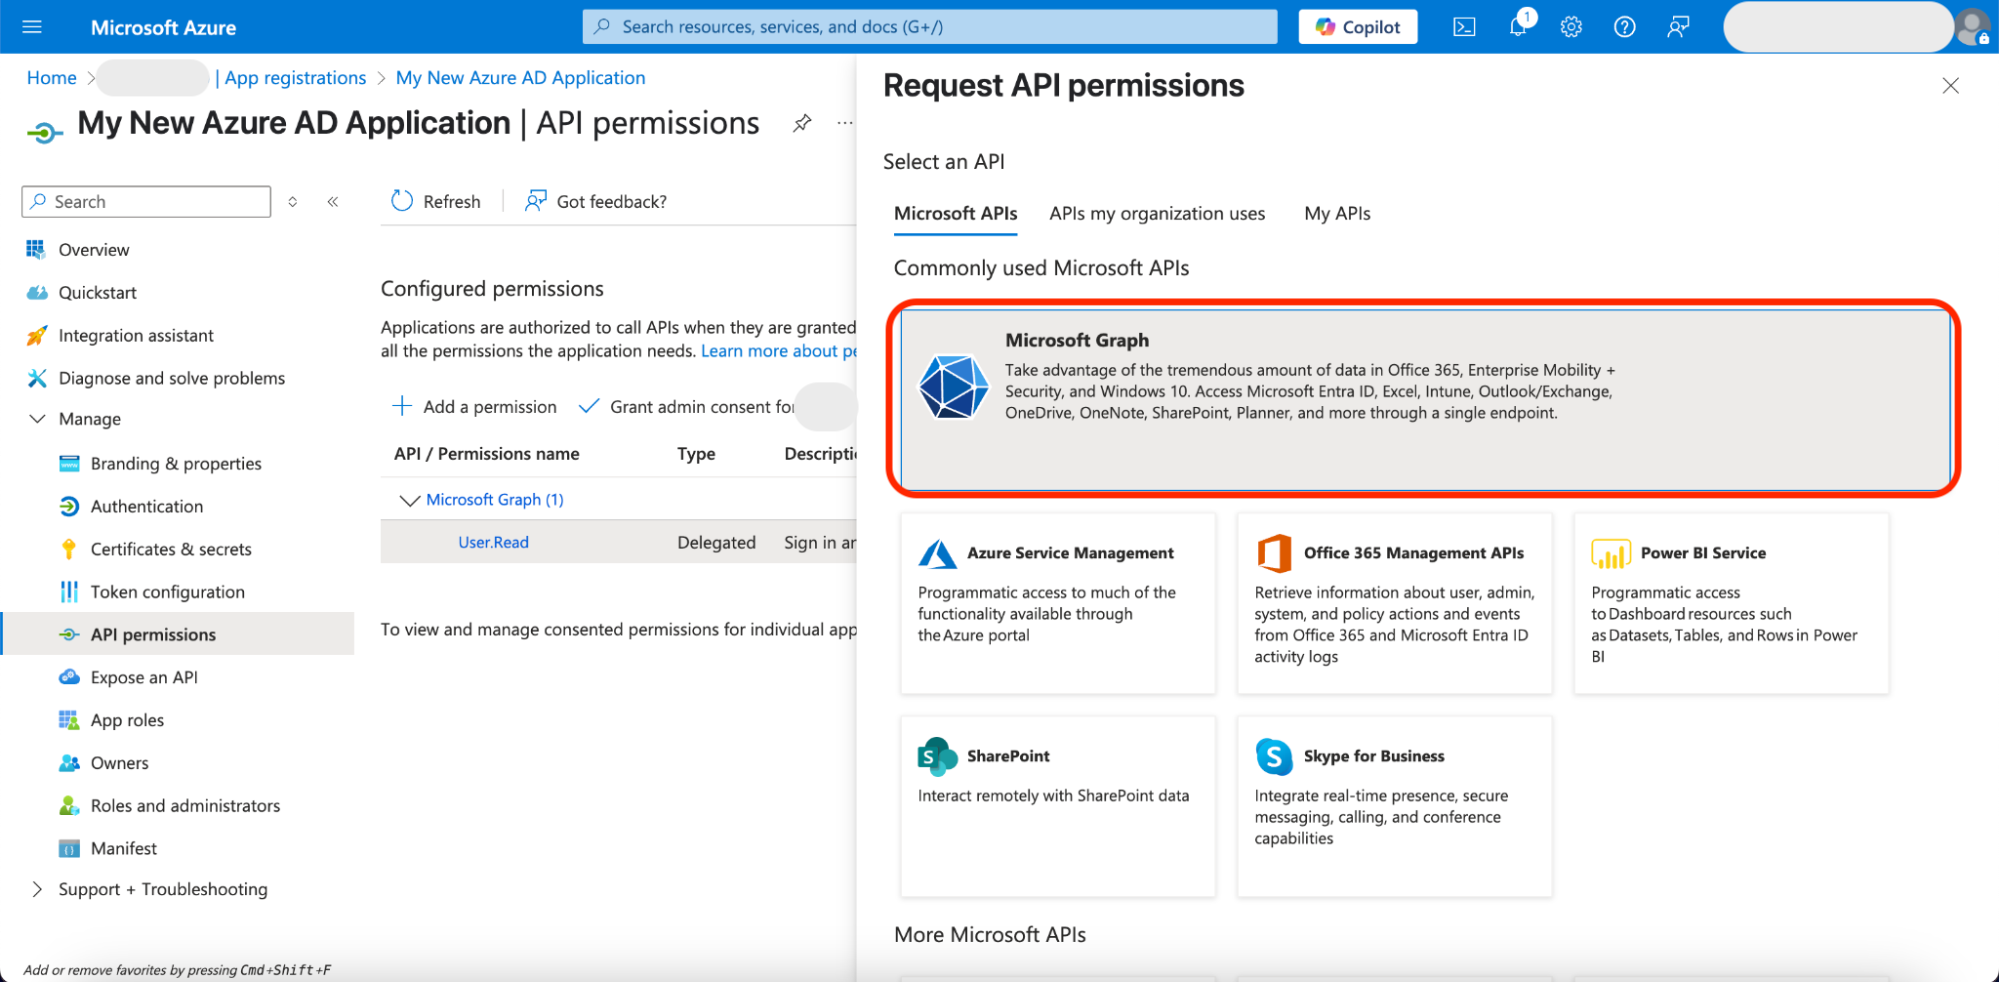Click the sidebar expand/collapse arrows icon

click(293, 202)
